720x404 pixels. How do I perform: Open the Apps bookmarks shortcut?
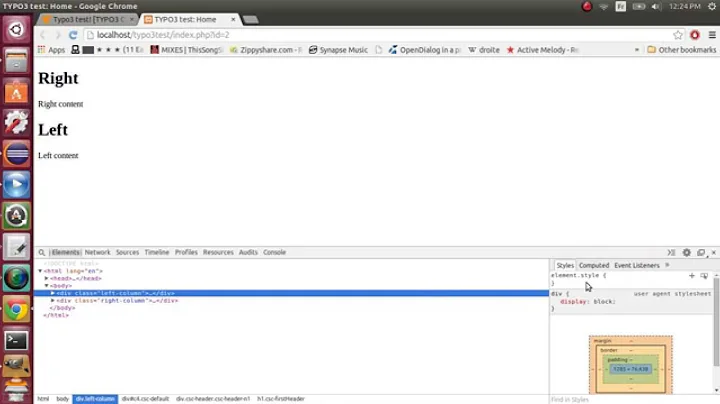pos(51,50)
